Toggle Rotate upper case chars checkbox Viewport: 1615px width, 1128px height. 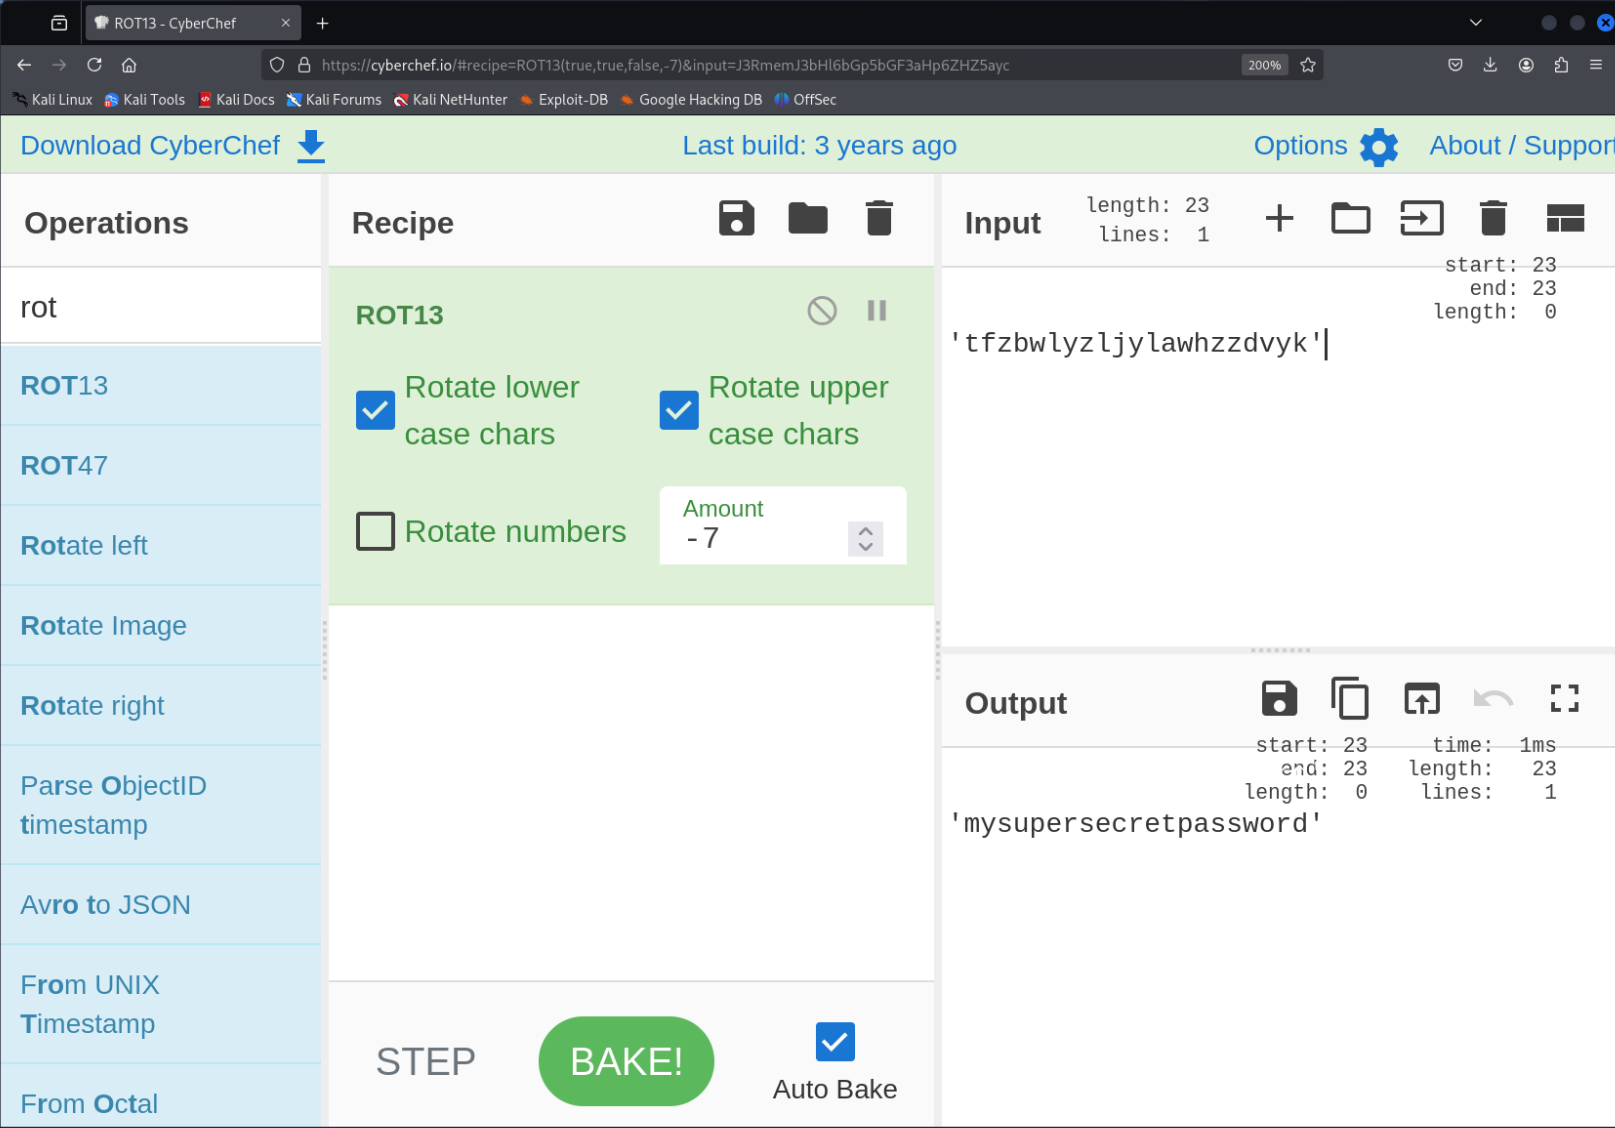(679, 410)
